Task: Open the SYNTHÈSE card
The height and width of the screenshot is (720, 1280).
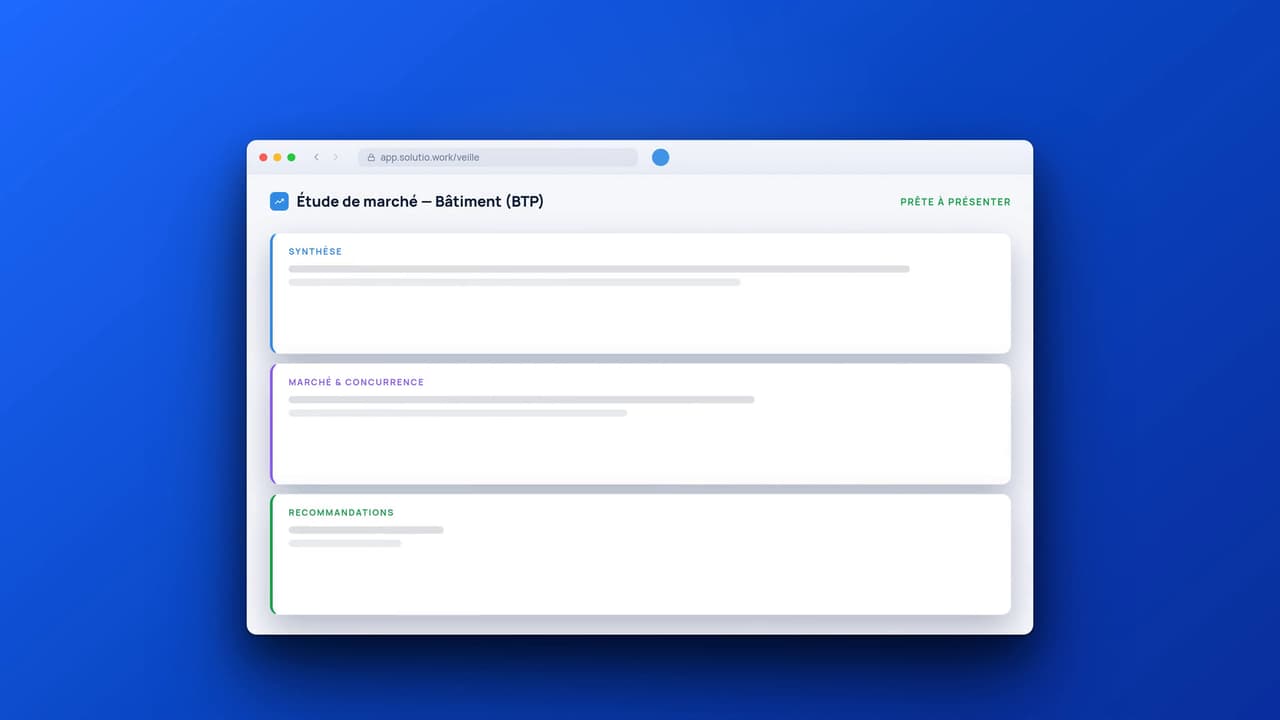Action: point(640,293)
